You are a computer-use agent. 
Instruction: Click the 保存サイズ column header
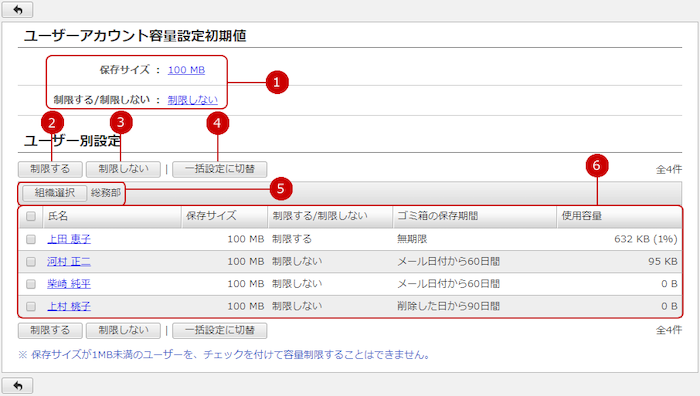pyautogui.click(x=225, y=217)
